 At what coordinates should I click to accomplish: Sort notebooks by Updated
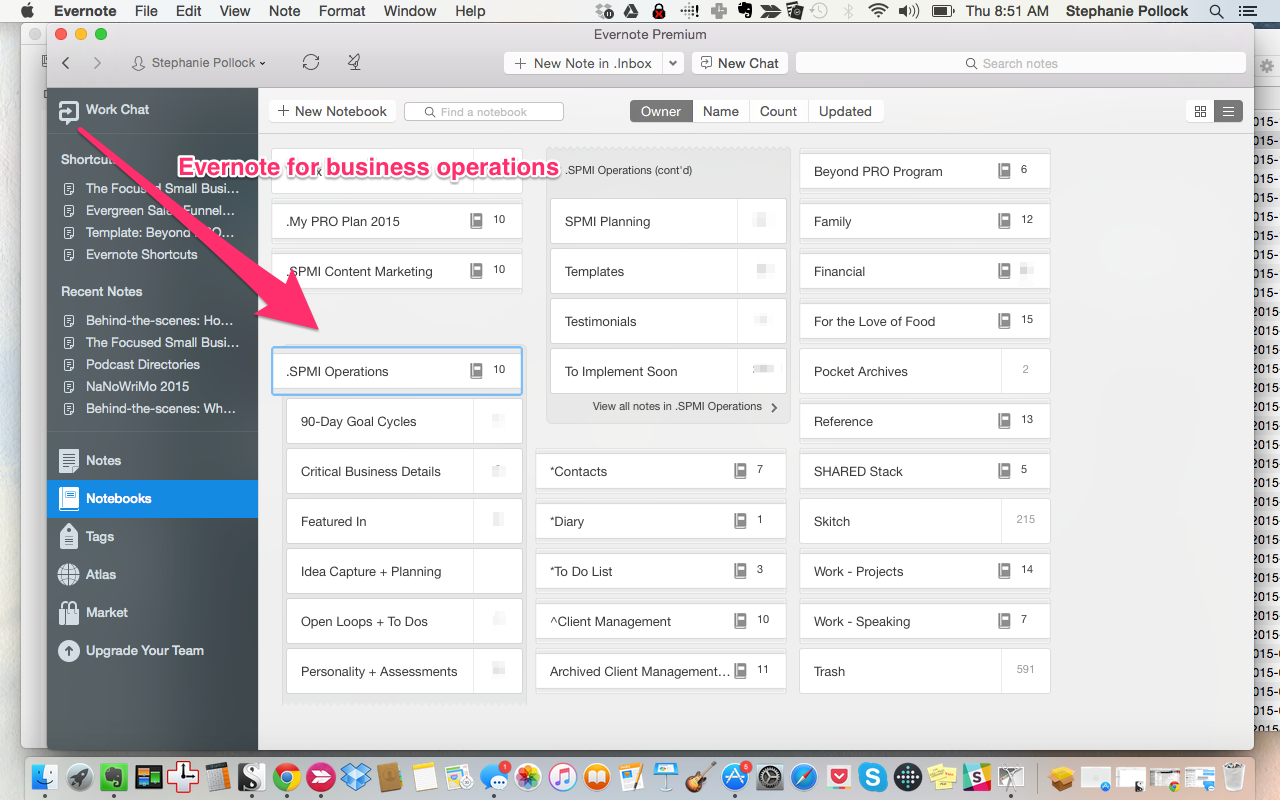[x=845, y=111]
